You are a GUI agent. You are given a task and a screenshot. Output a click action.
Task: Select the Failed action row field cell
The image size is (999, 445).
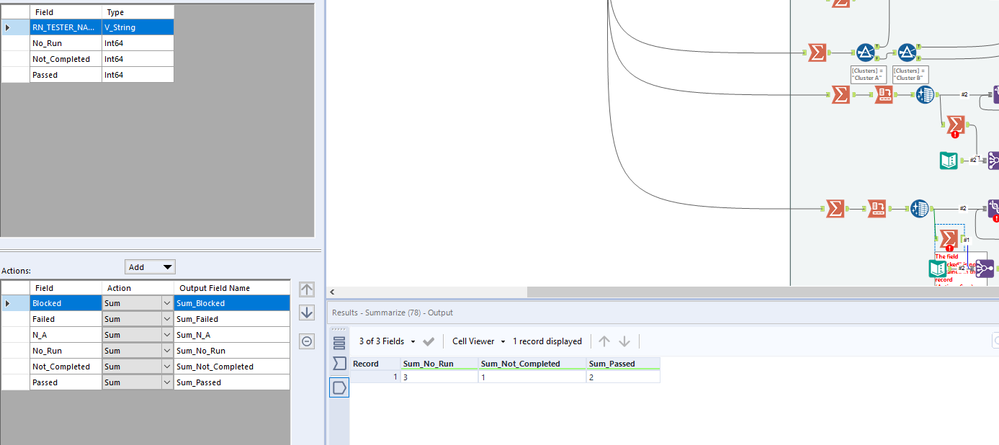(x=66, y=319)
